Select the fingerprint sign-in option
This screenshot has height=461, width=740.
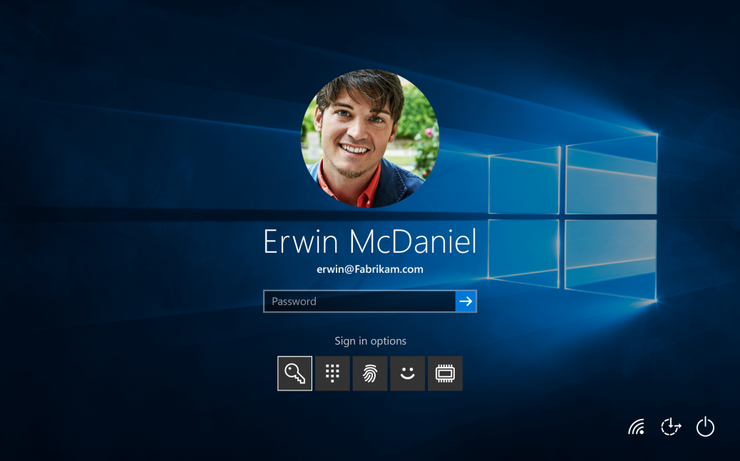370,373
